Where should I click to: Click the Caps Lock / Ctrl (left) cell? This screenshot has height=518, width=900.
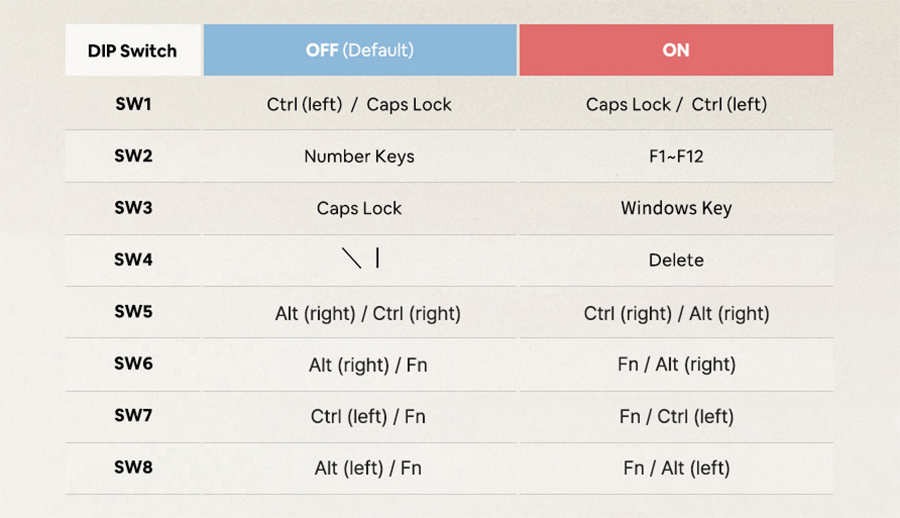[x=676, y=105]
